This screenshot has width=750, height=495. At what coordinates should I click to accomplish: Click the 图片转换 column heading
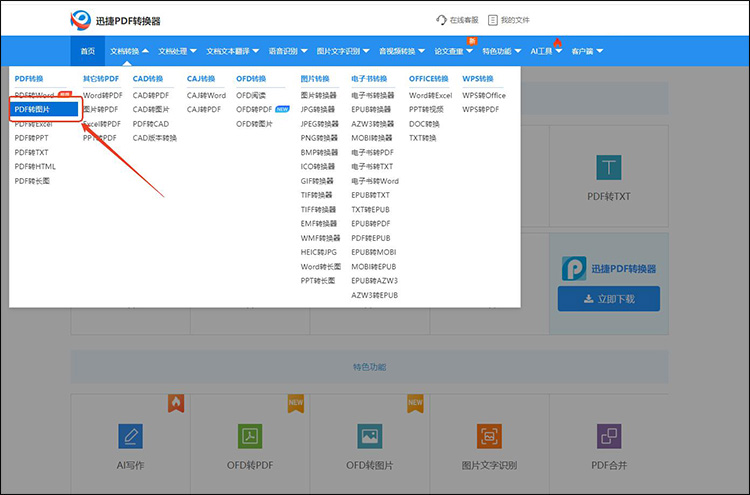click(x=315, y=79)
